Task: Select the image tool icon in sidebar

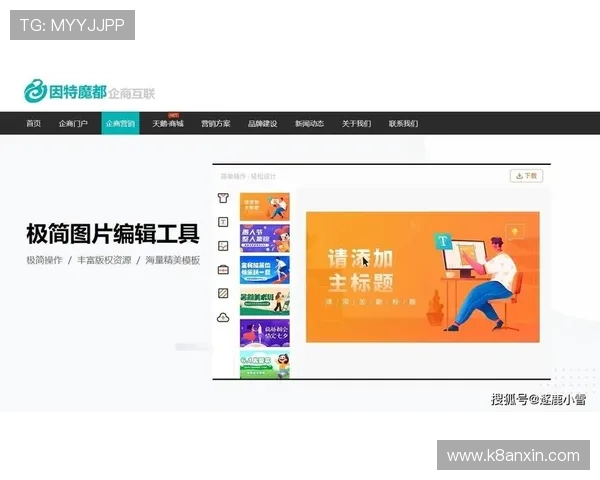Action: (223, 246)
